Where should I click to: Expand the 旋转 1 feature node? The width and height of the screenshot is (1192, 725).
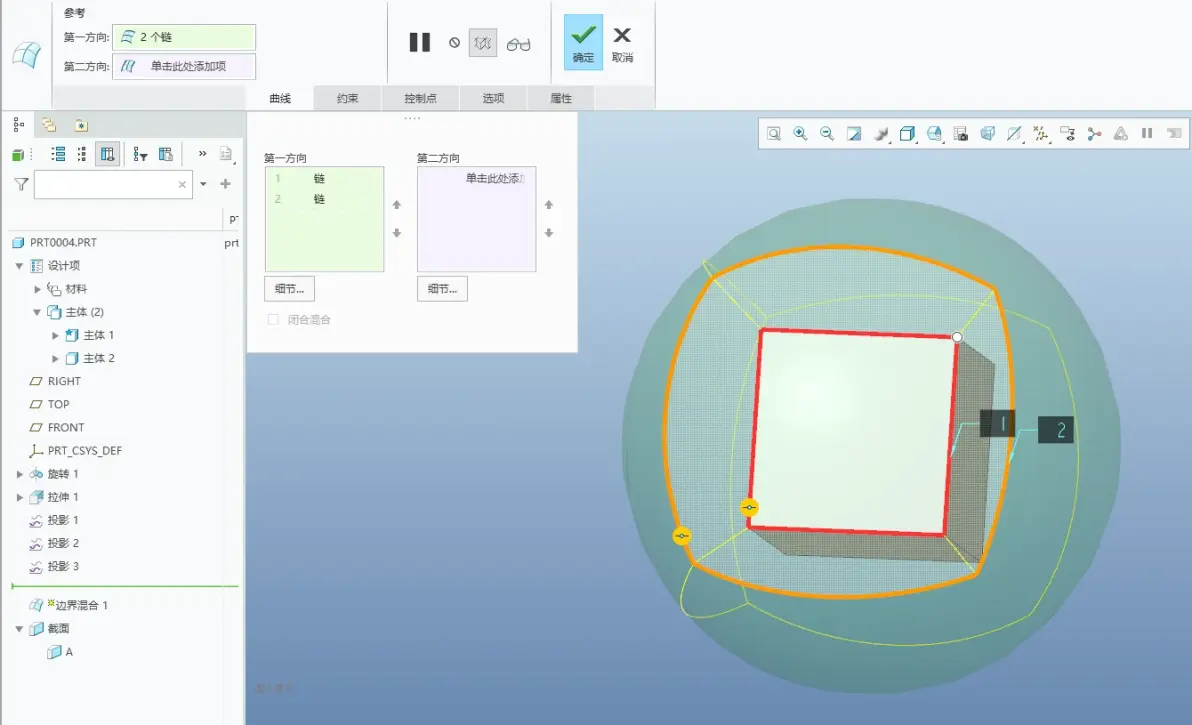[19, 474]
